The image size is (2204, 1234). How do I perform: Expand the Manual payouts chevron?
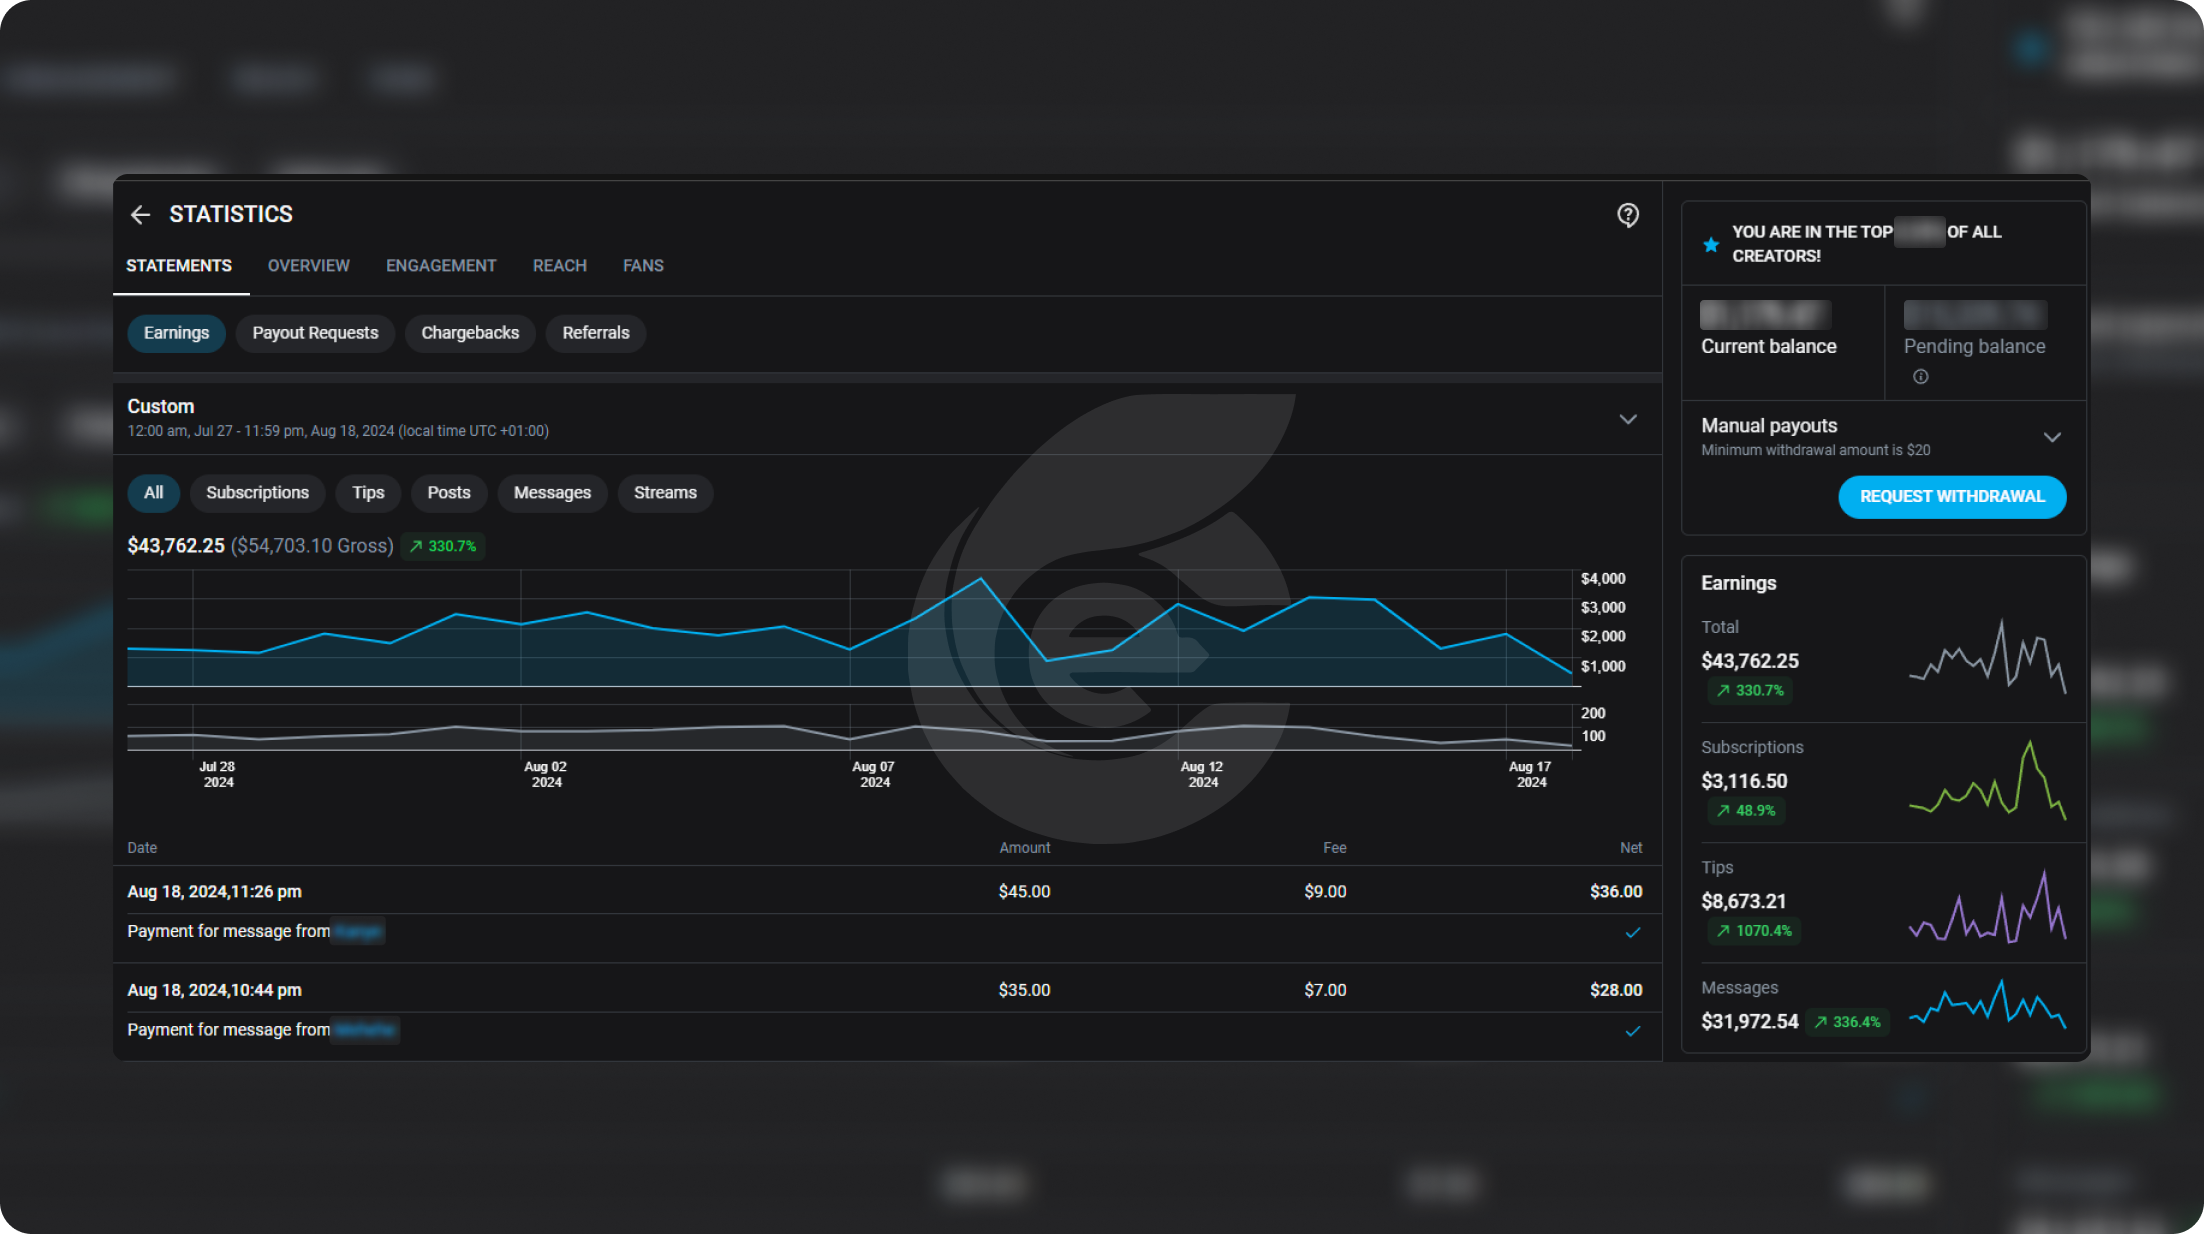coord(2052,437)
